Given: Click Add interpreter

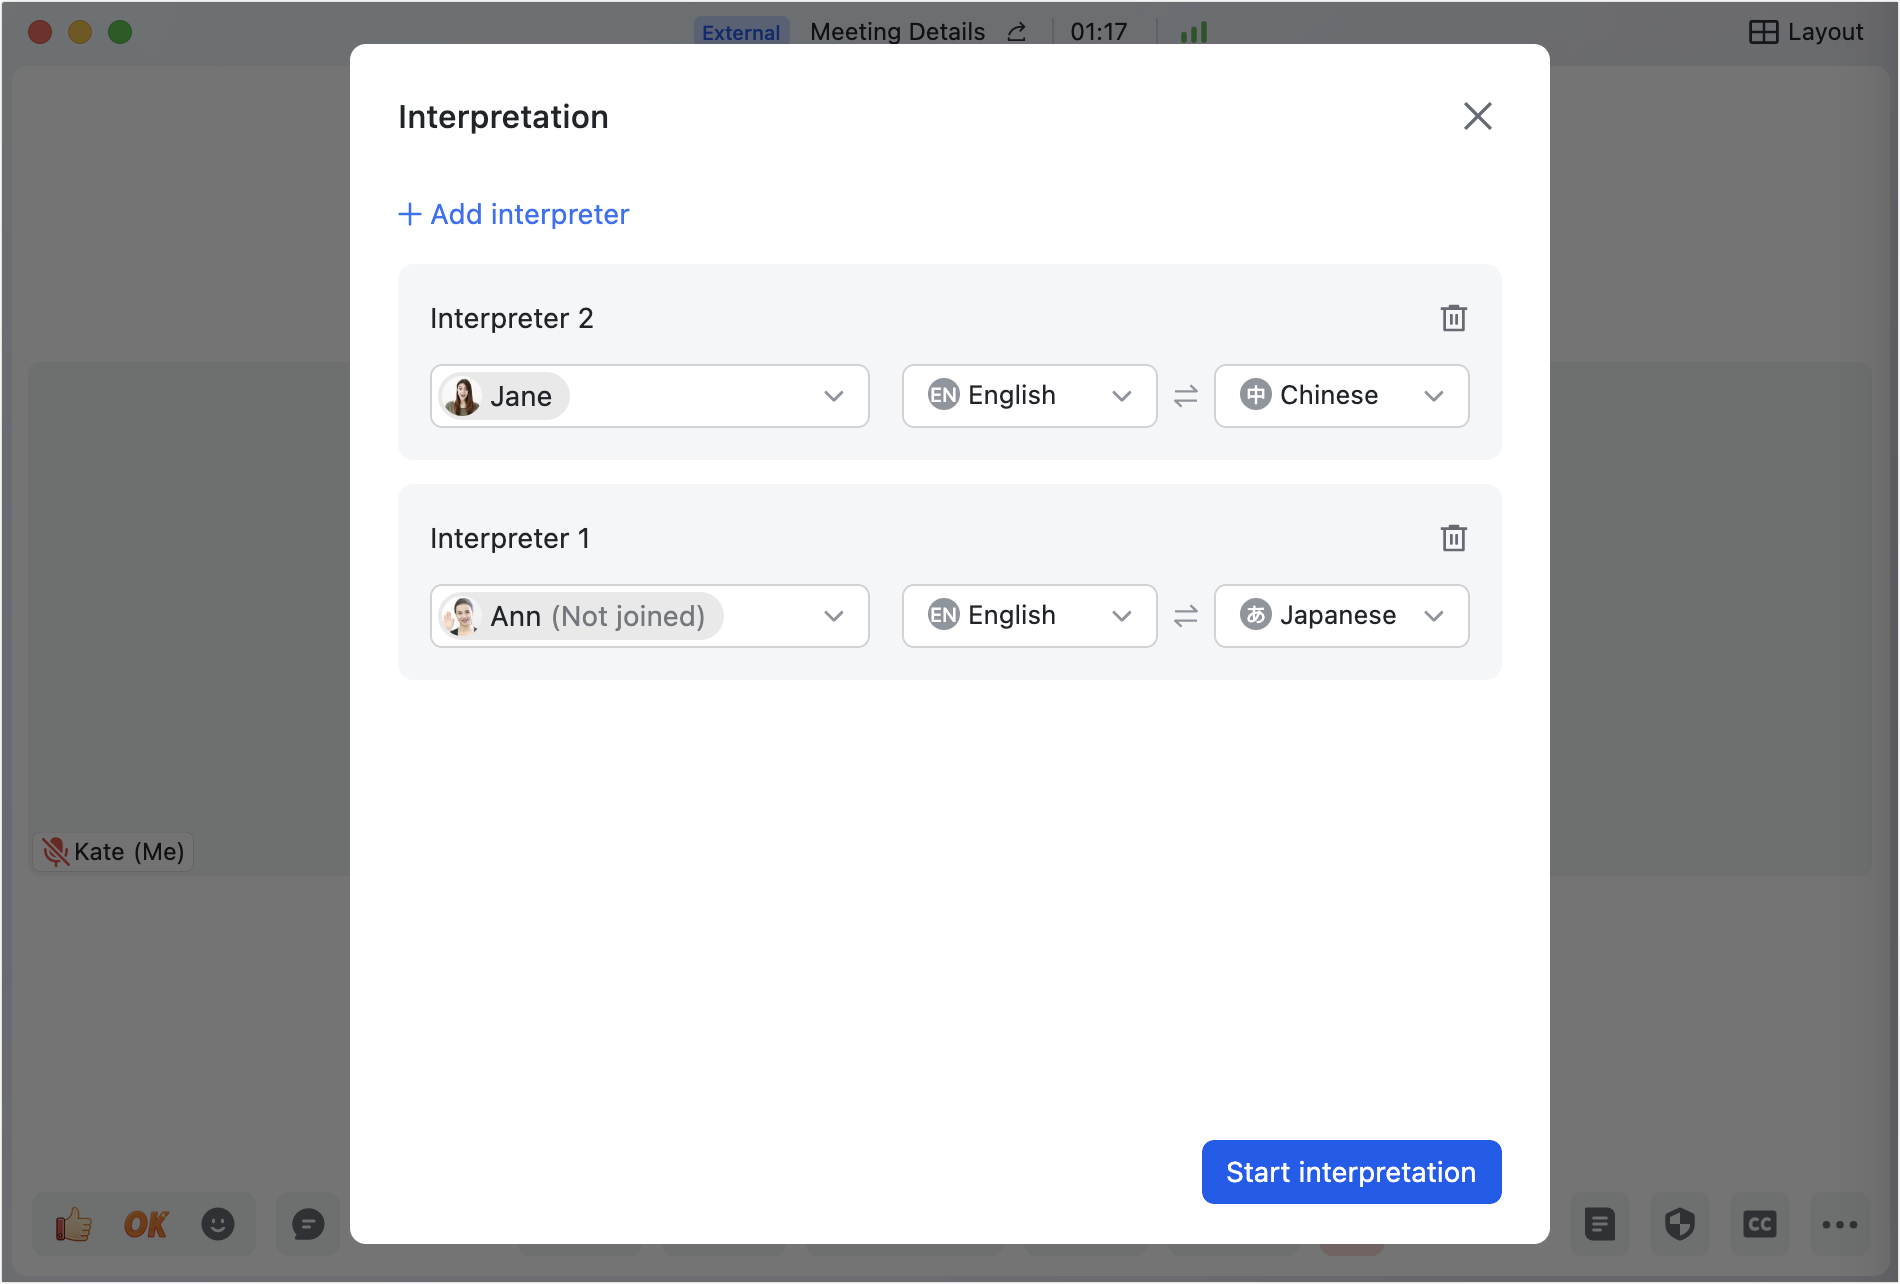Looking at the screenshot, I should click(513, 214).
